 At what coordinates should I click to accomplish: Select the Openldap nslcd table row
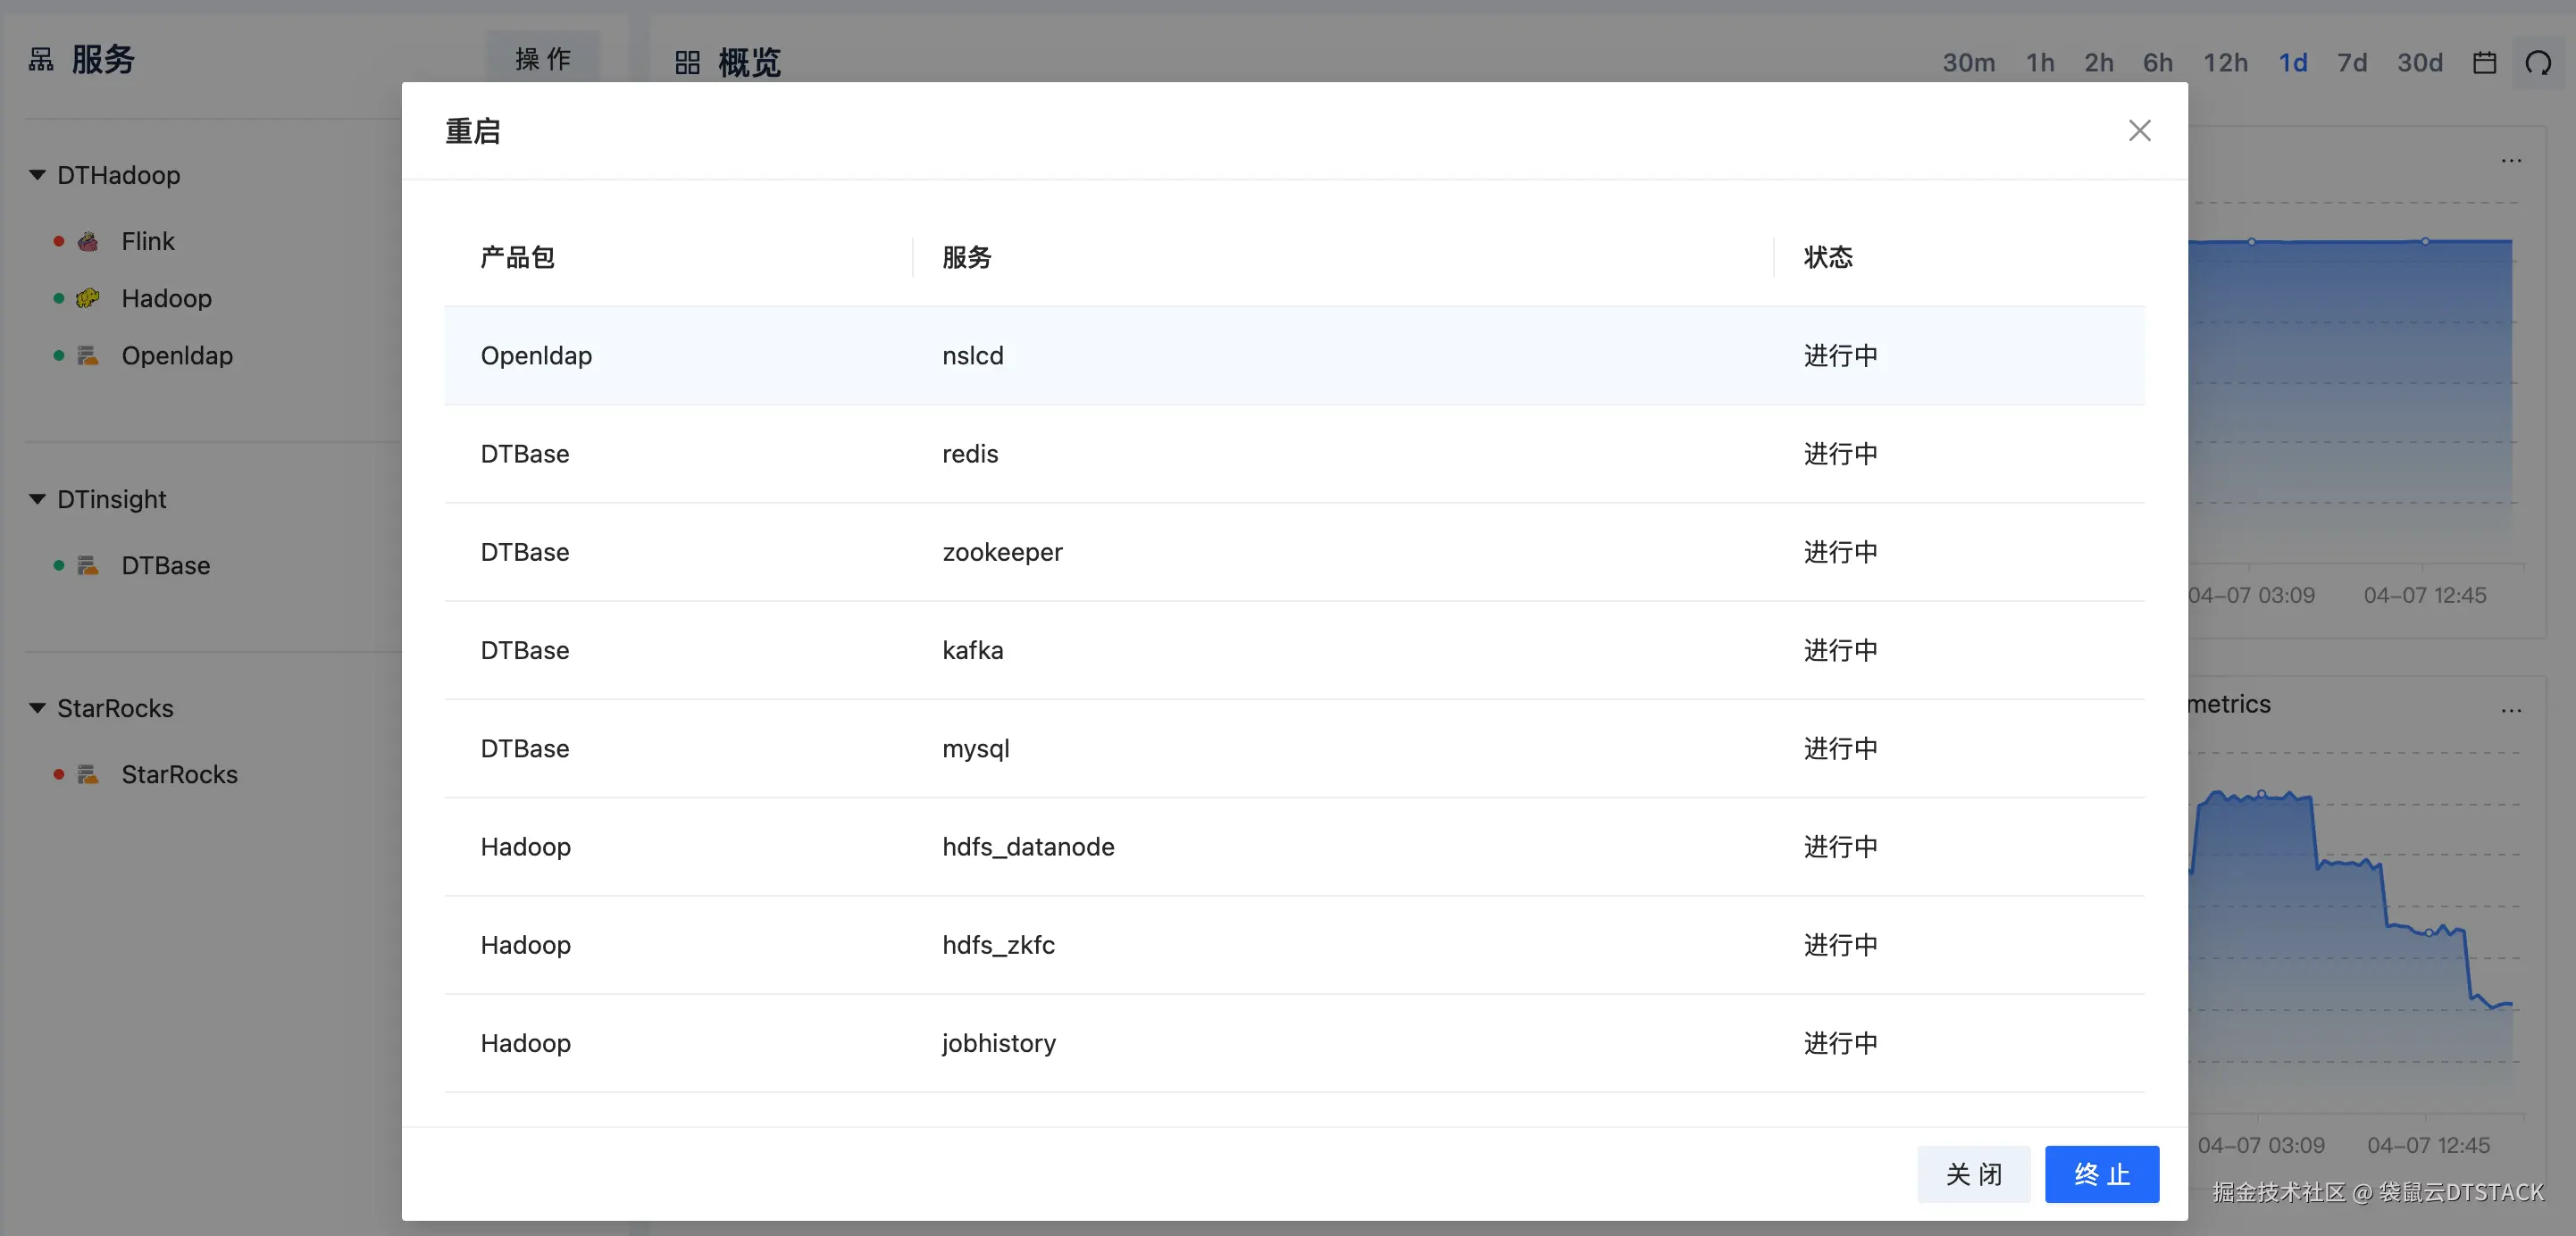tap(1293, 355)
